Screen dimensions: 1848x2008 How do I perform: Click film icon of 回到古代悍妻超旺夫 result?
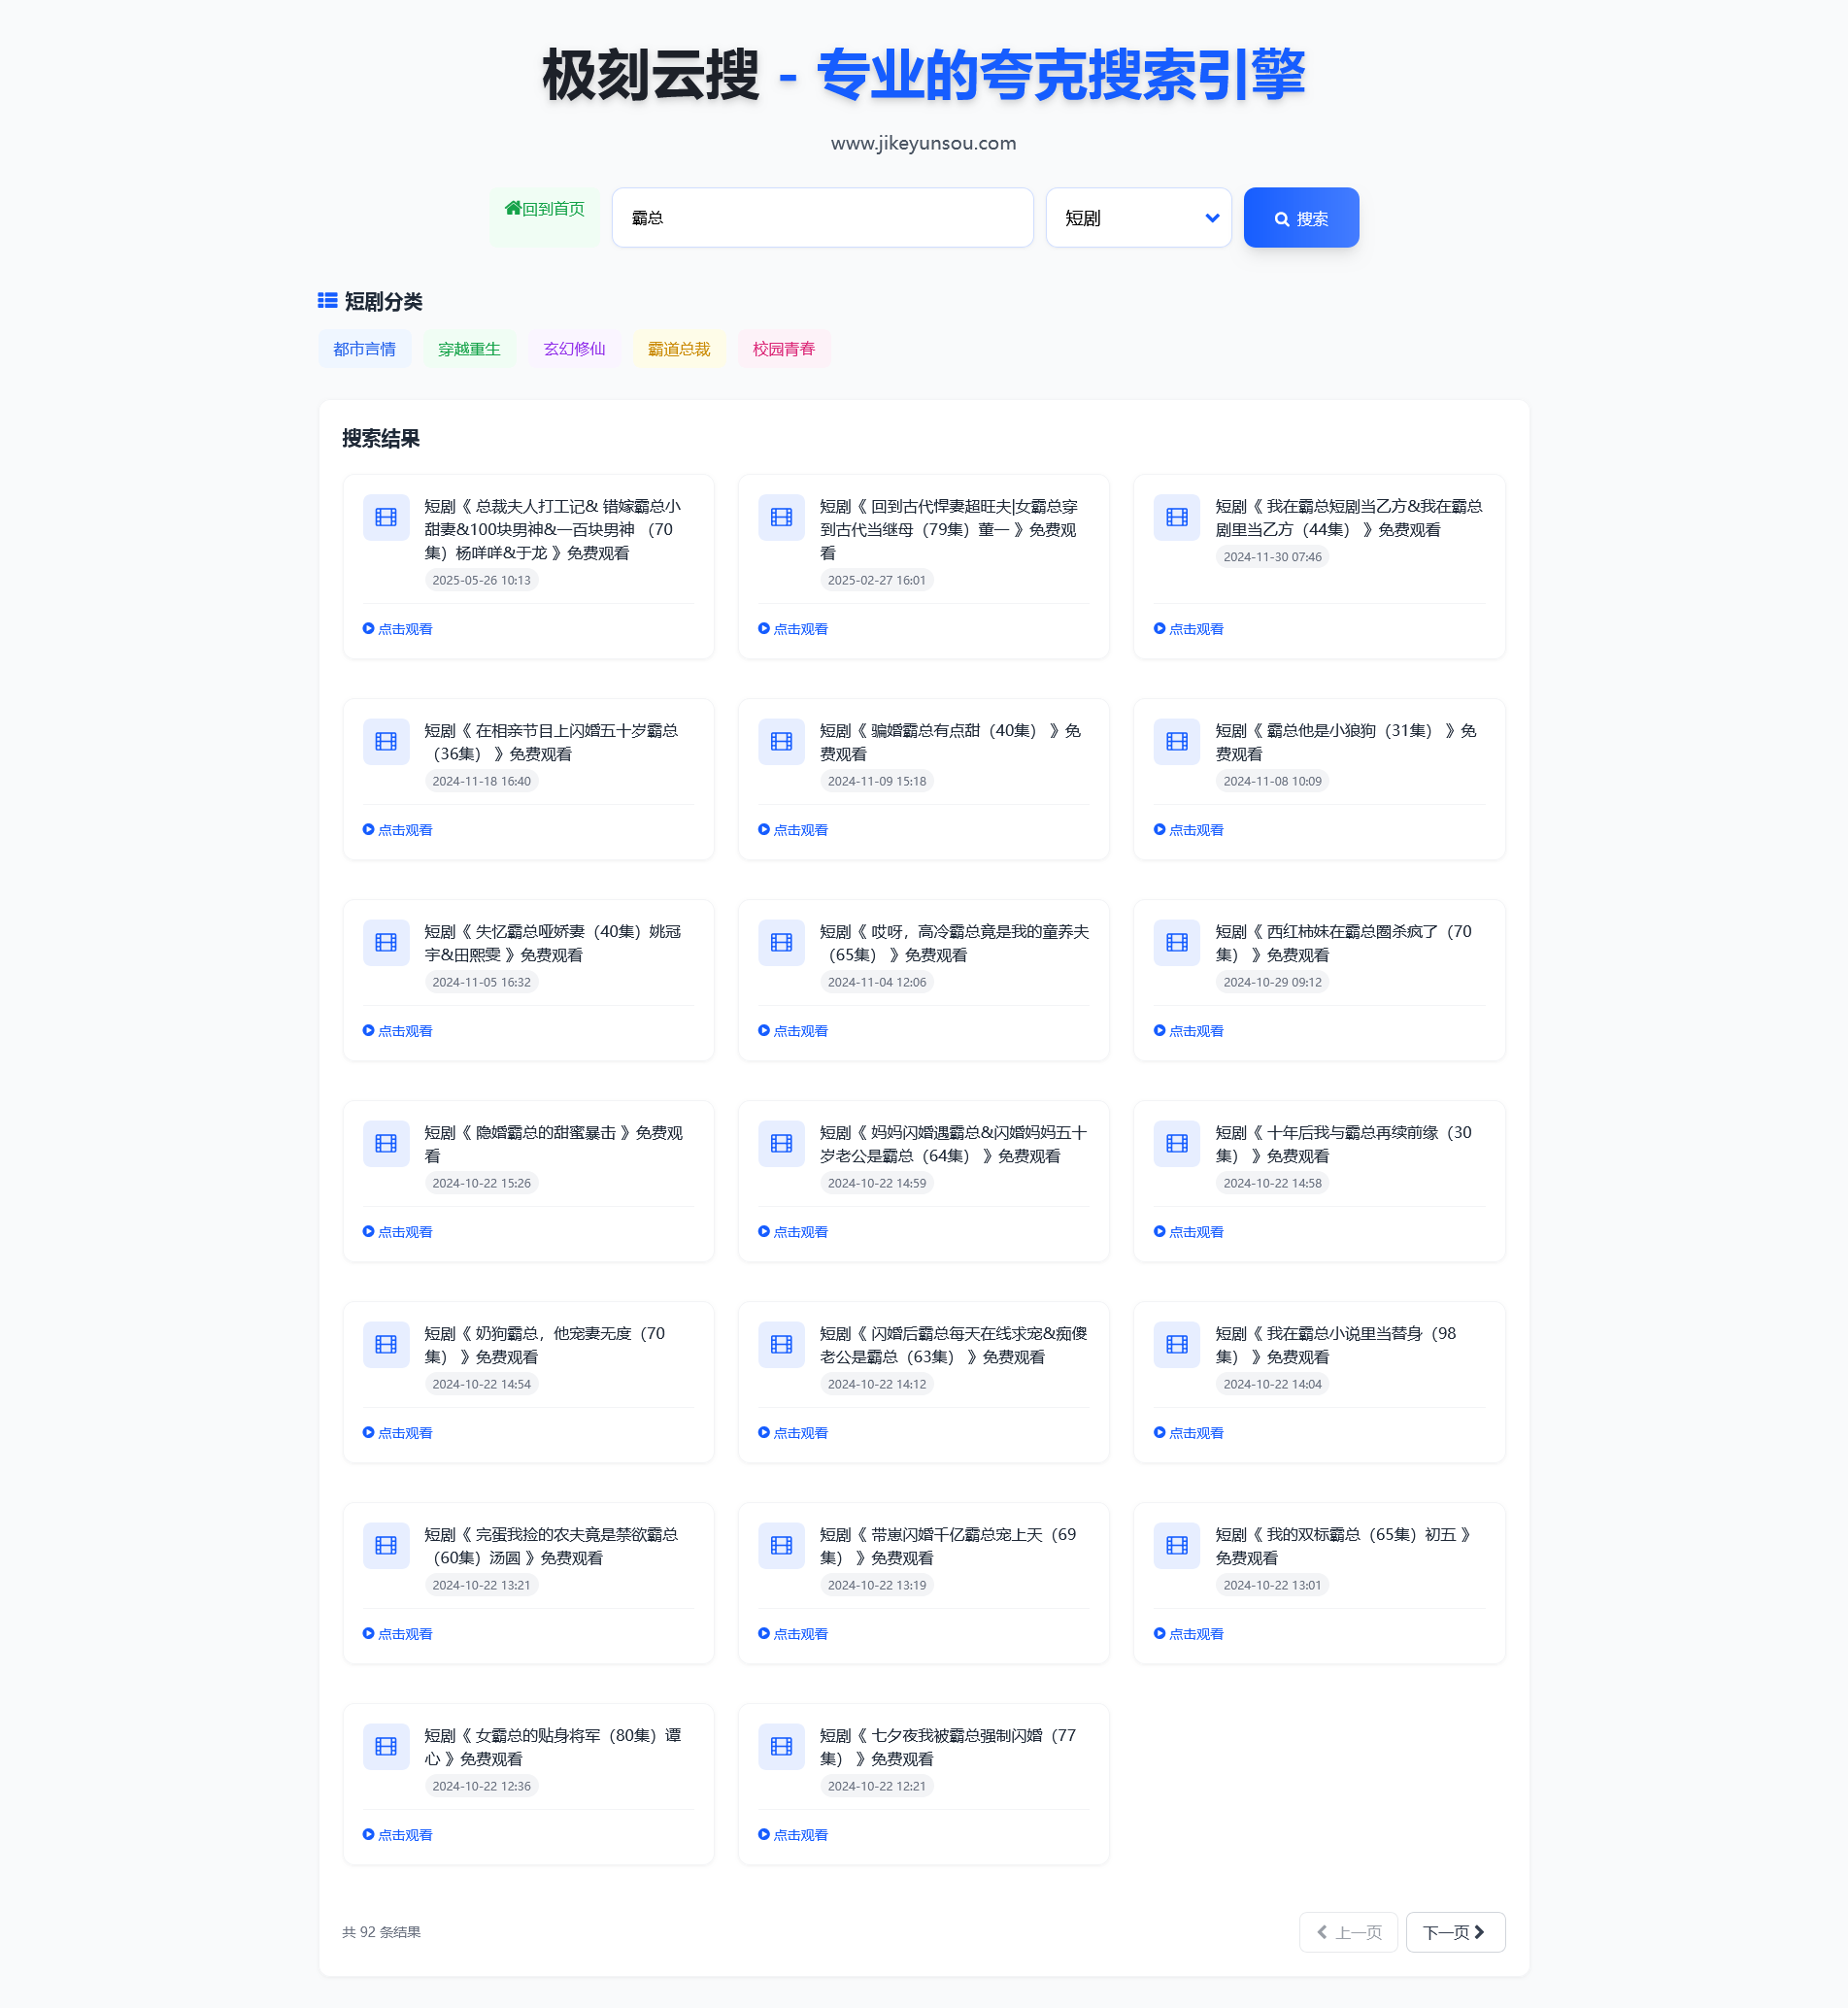tap(781, 517)
